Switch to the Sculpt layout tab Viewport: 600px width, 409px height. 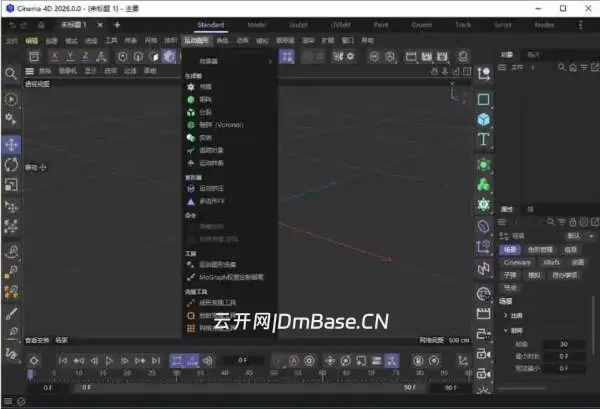(x=298, y=25)
